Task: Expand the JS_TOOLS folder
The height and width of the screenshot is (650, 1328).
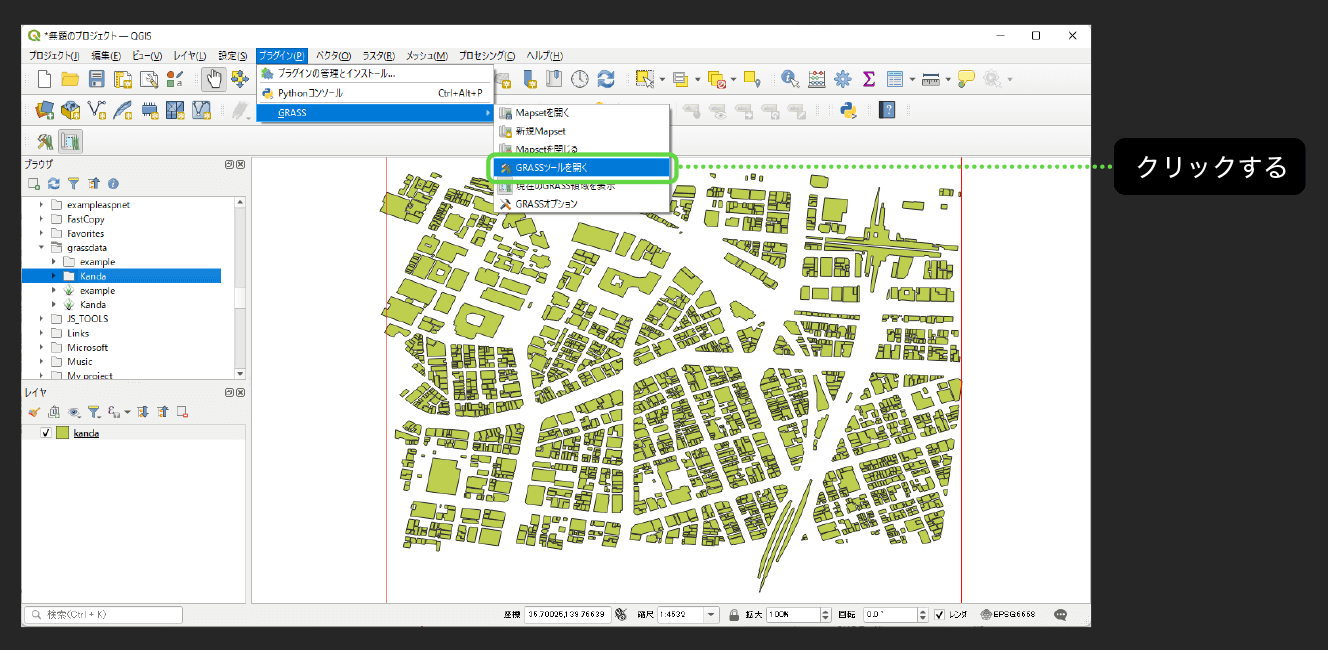Action: 42,319
